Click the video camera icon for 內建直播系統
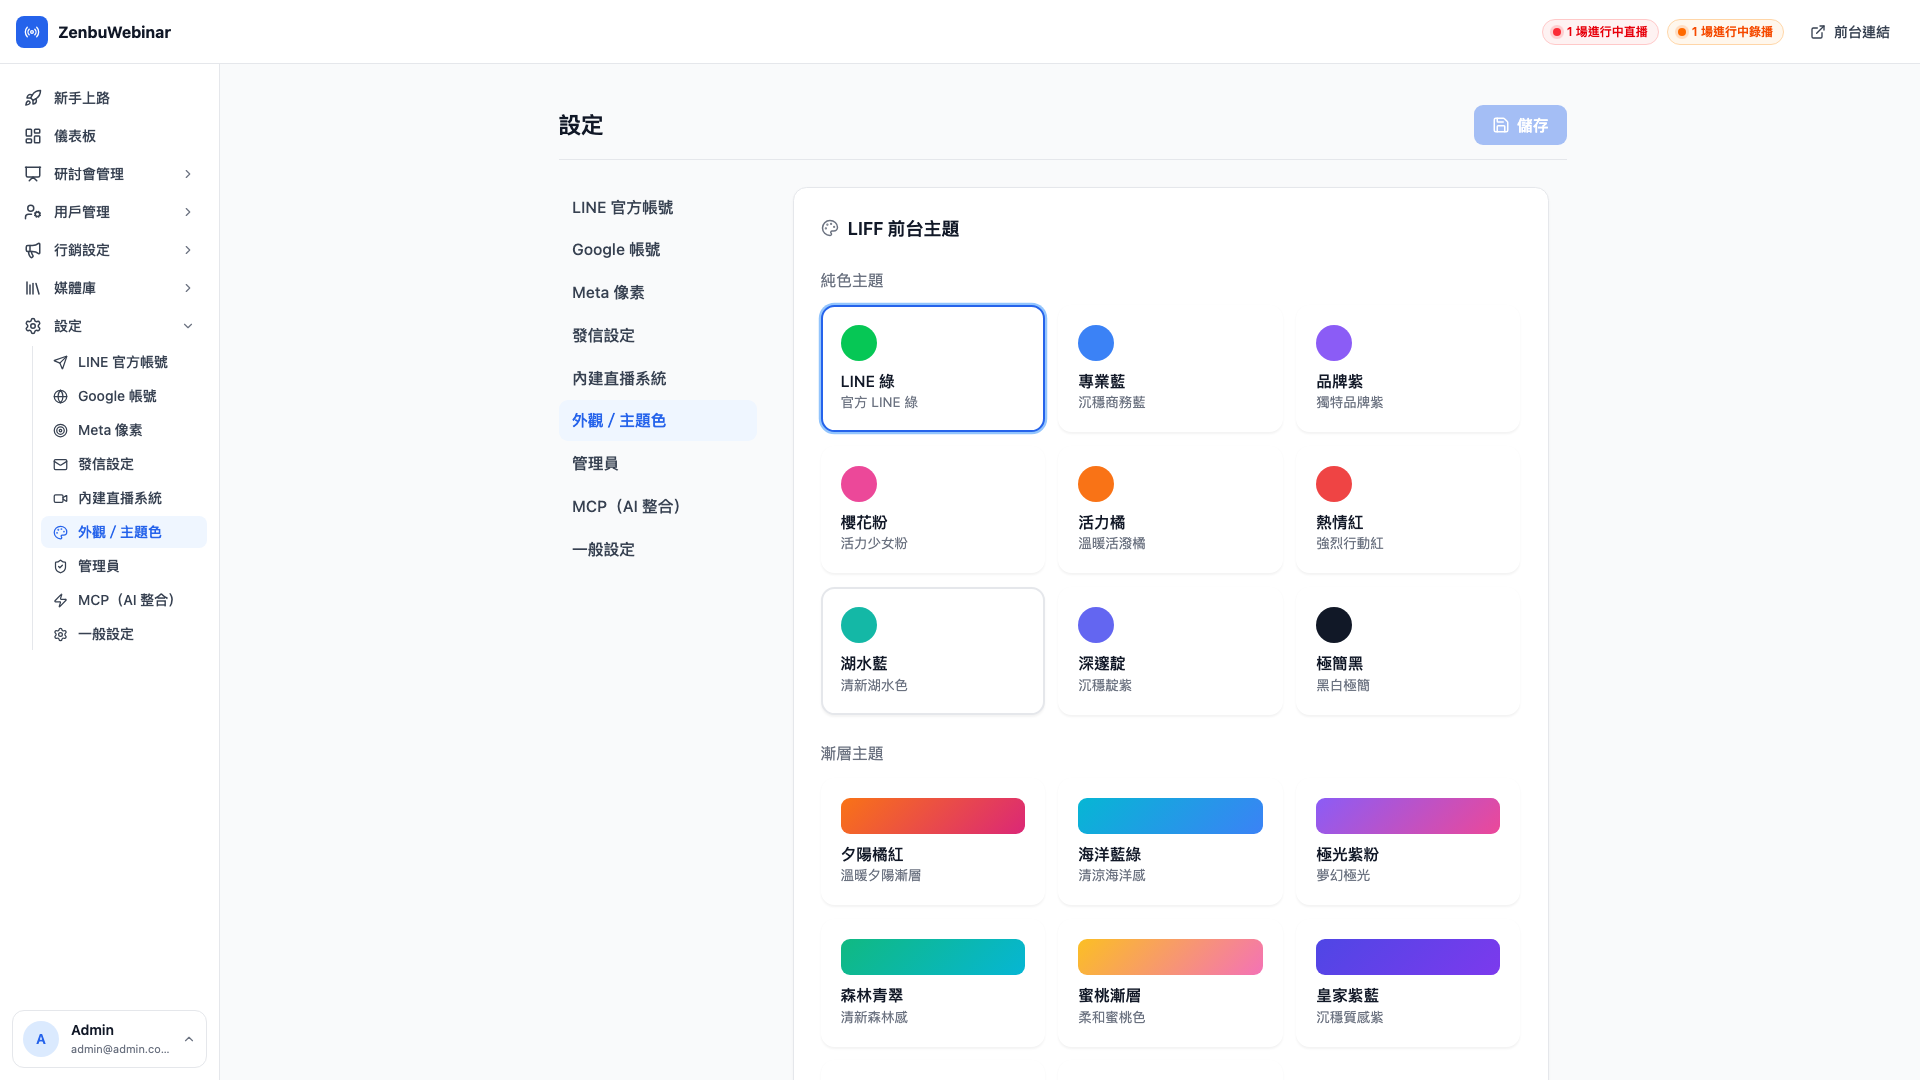 coord(60,498)
